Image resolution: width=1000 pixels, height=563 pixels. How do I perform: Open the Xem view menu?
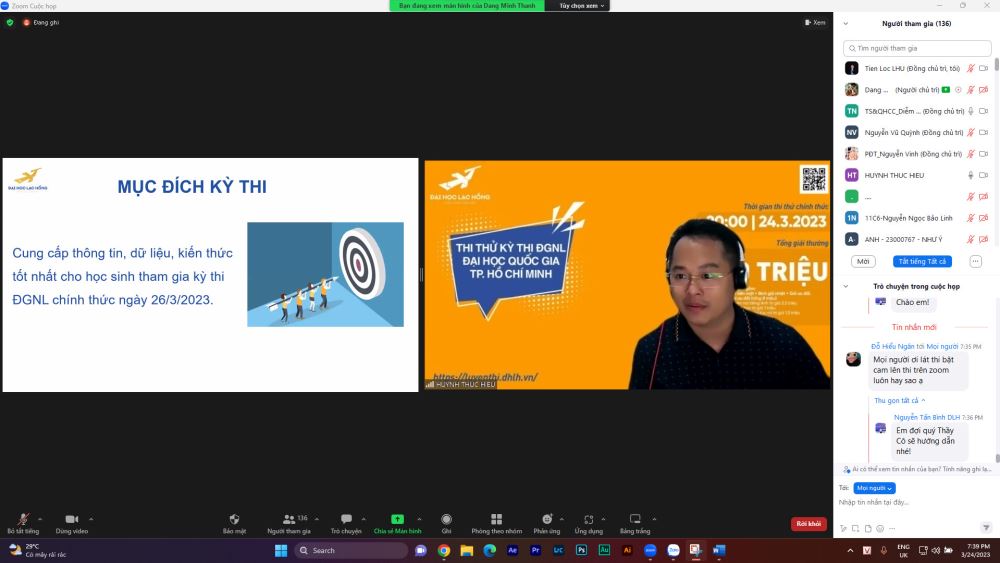(x=815, y=22)
